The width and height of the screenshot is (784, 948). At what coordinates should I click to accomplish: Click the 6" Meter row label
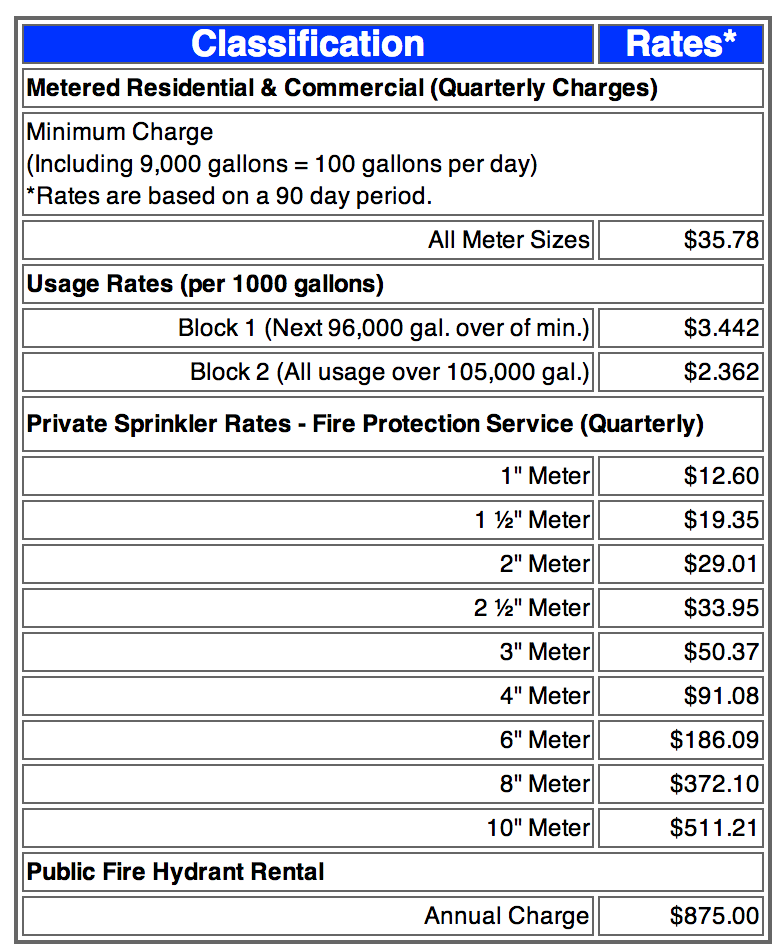coord(545,740)
